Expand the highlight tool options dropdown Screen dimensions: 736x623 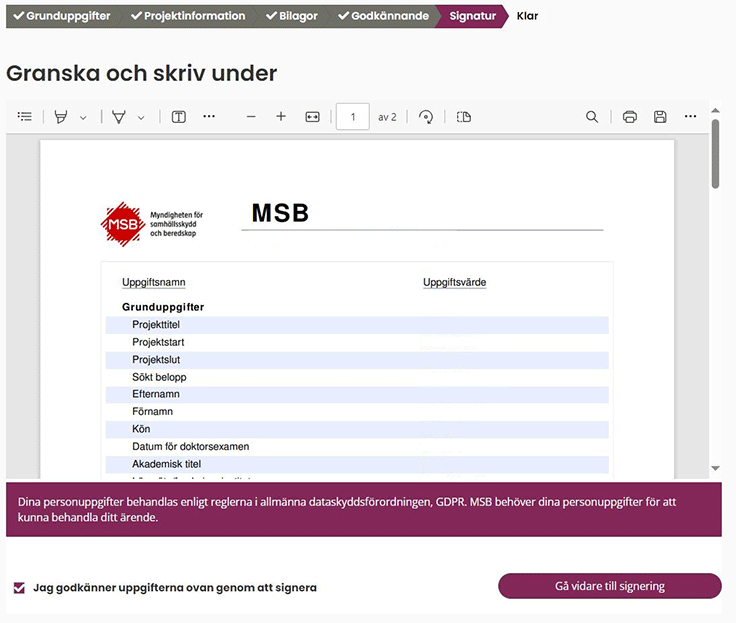tap(83, 118)
